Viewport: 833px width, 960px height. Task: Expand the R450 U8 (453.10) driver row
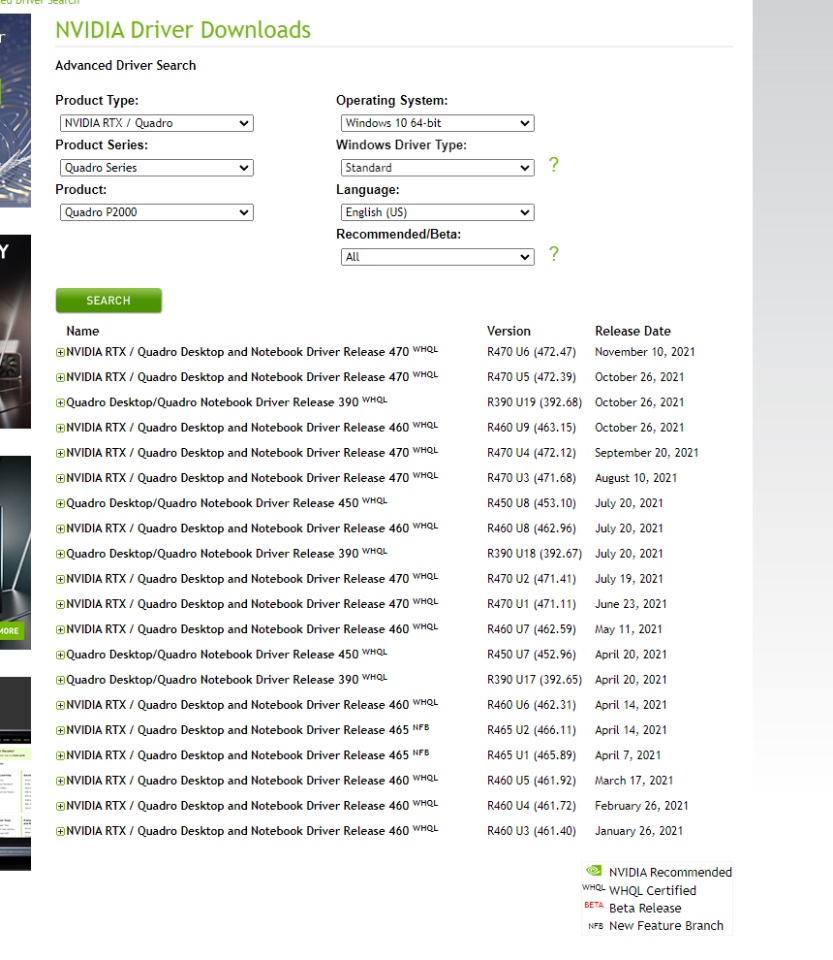tap(60, 504)
